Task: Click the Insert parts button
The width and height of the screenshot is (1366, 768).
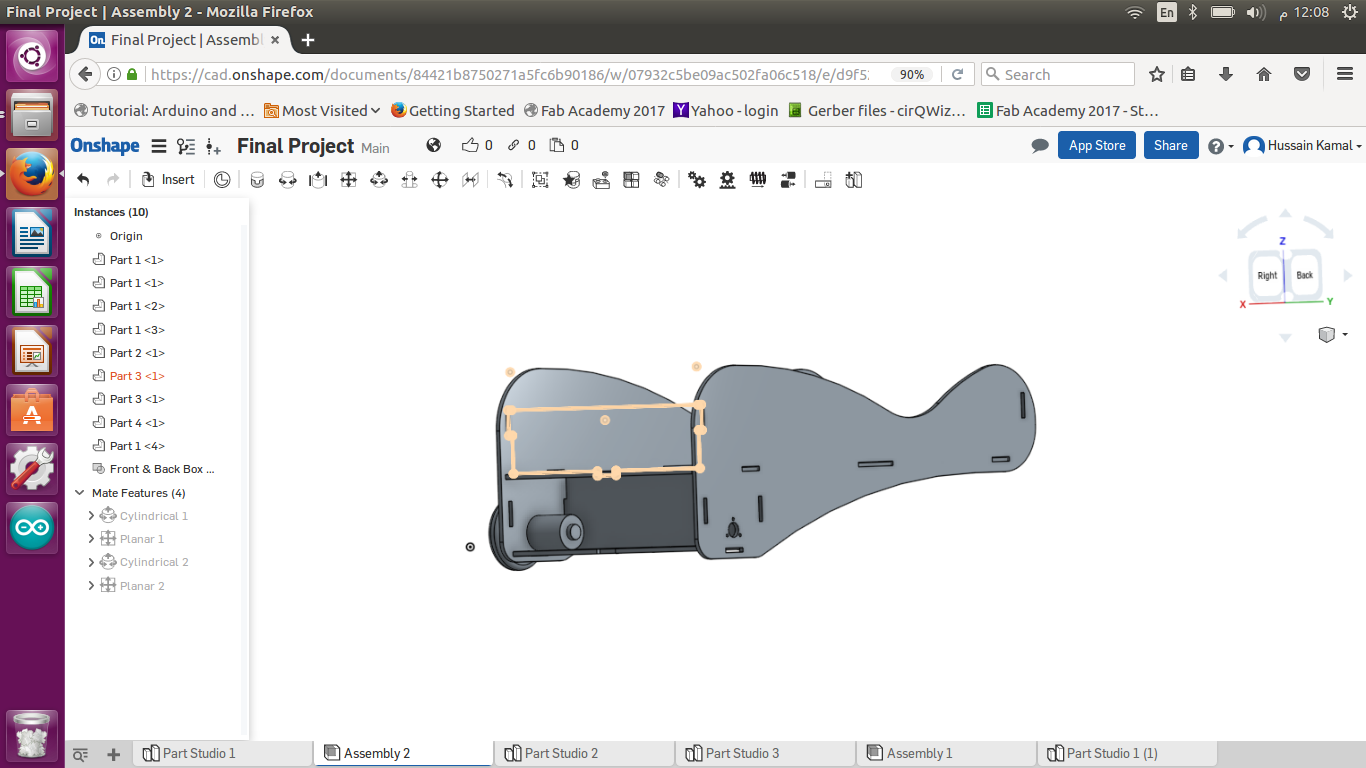Action: pos(167,180)
